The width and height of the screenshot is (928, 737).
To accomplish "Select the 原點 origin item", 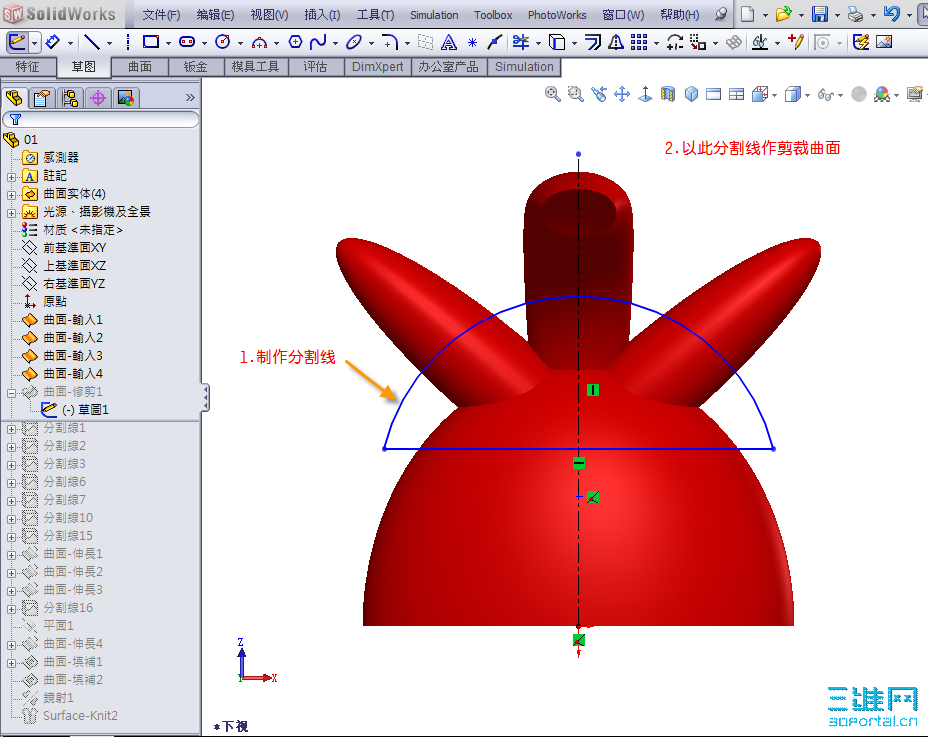I will [x=55, y=302].
